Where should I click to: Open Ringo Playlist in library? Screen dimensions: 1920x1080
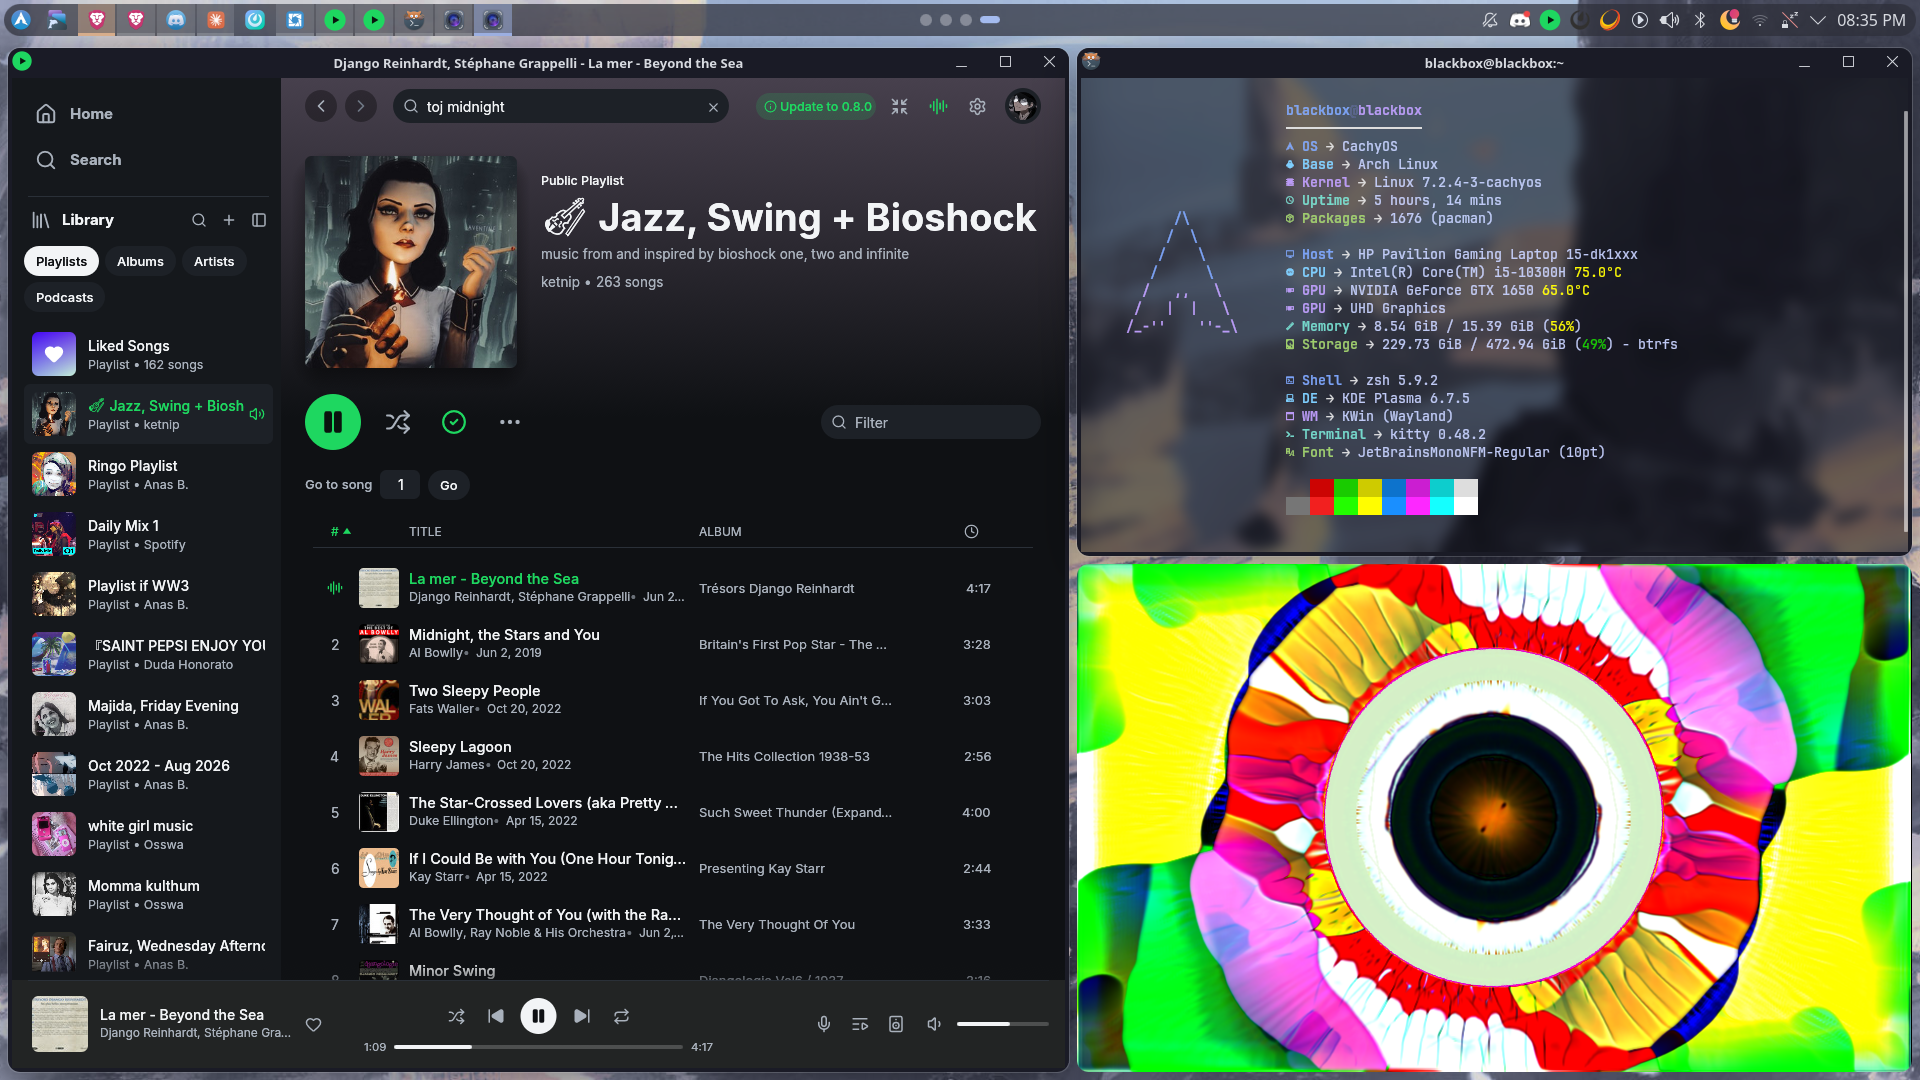pyautogui.click(x=148, y=474)
